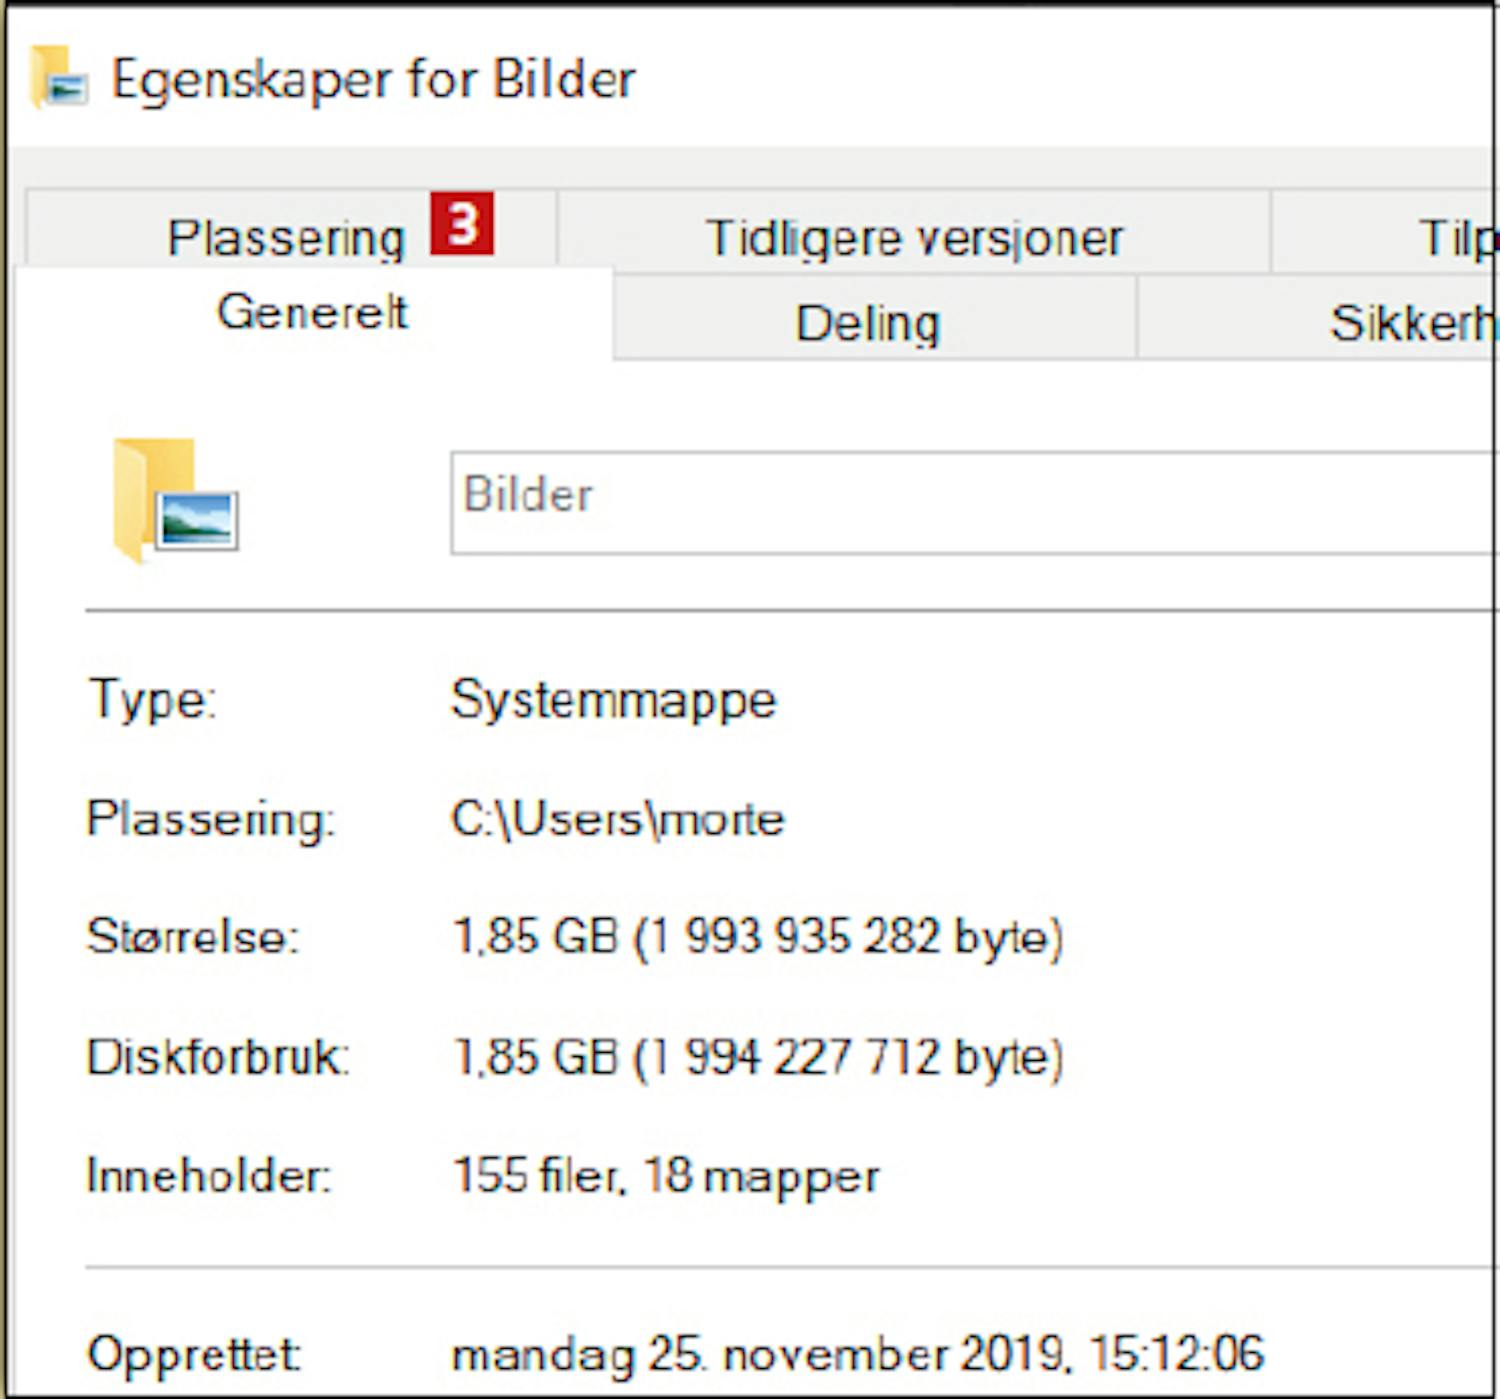Click the large Bilder folder icon
Viewport: 1500px width, 1399px height.
click(x=174, y=501)
